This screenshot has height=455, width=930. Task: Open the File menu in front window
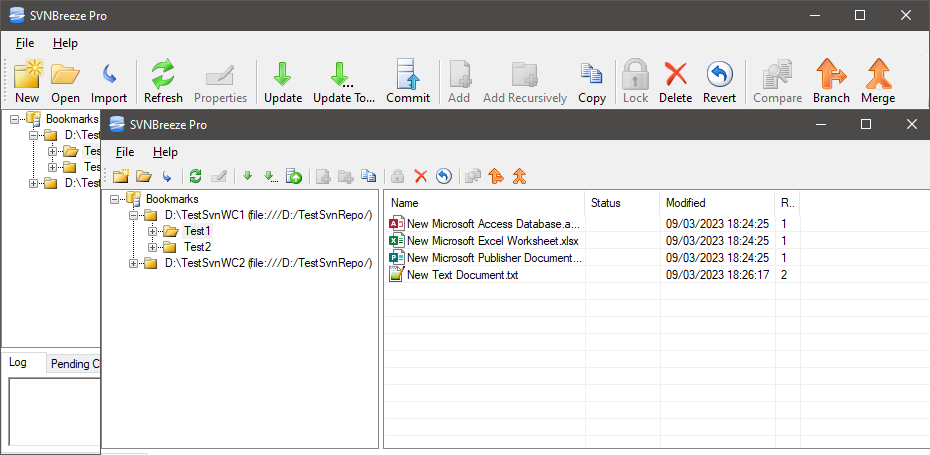[x=125, y=152]
